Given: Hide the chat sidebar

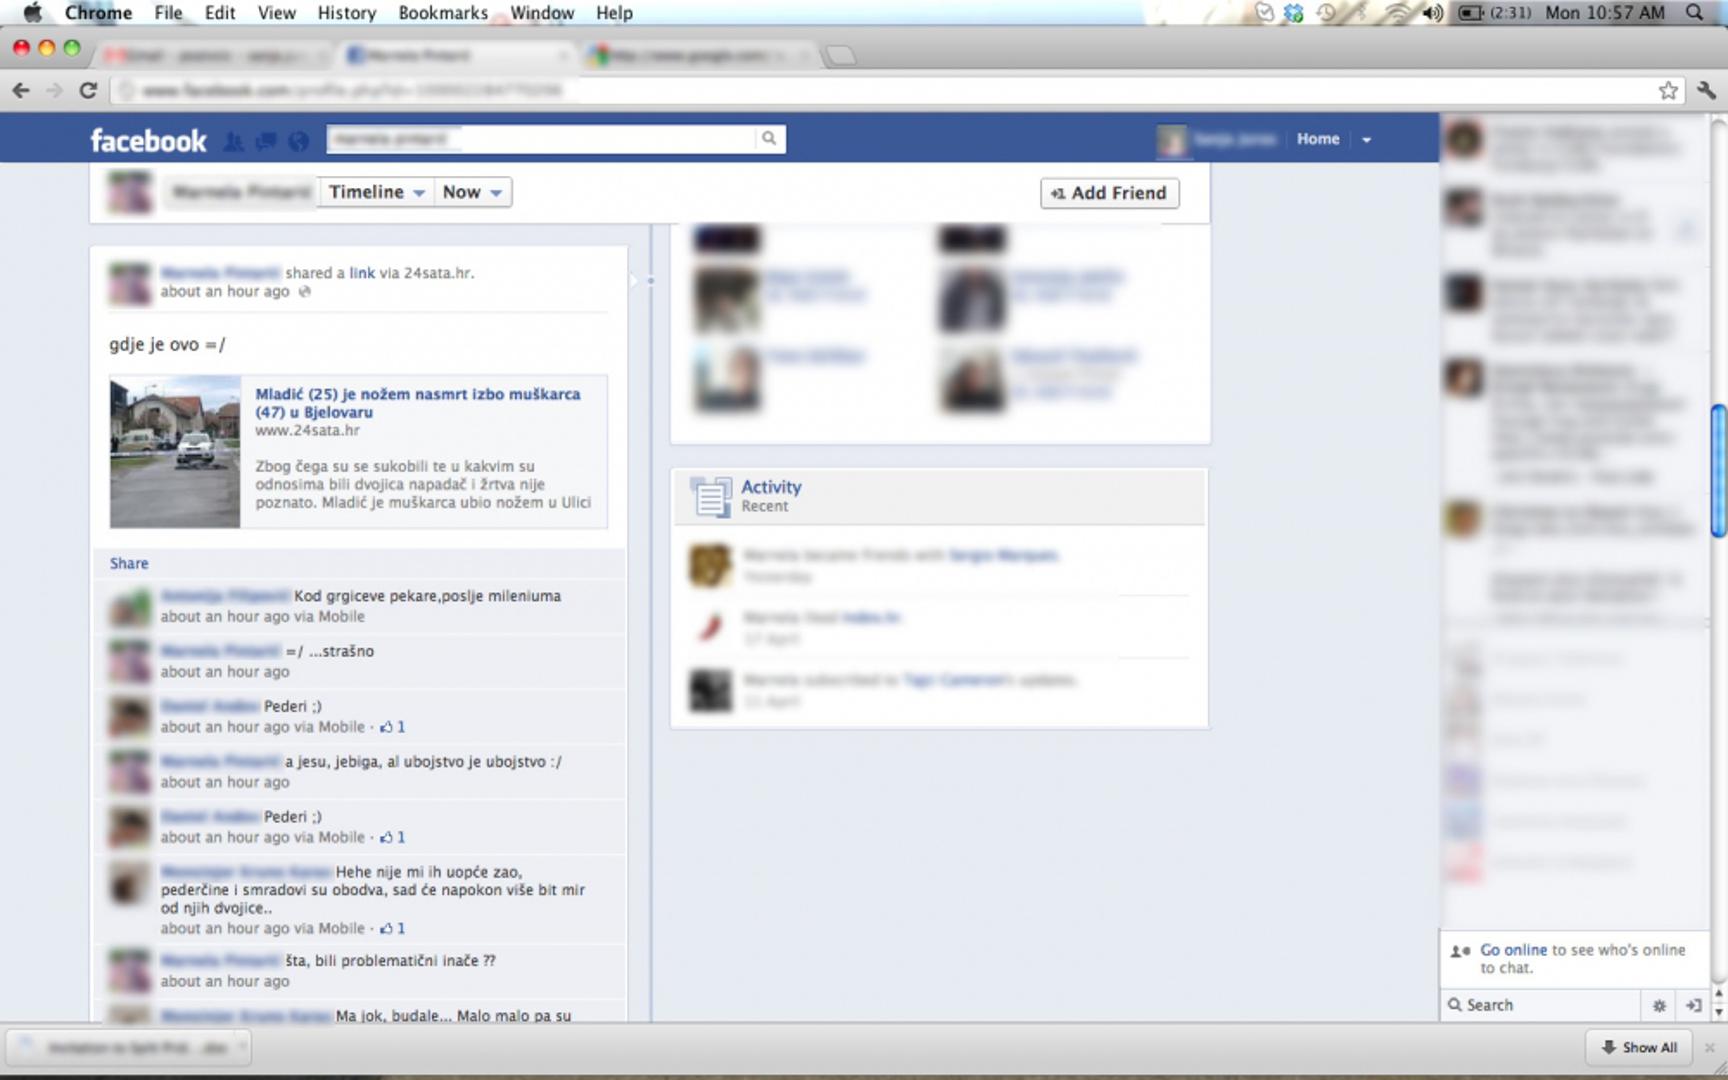Looking at the screenshot, I should point(1693,1005).
